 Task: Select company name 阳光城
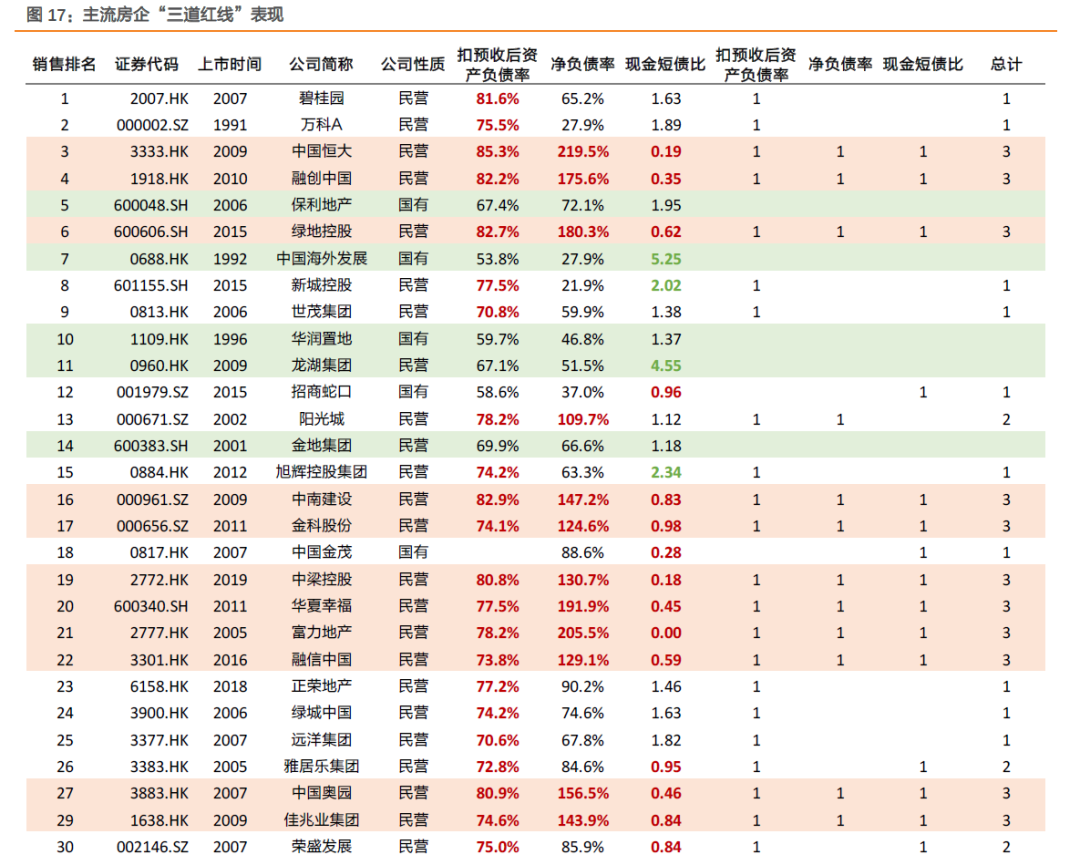tap(322, 419)
